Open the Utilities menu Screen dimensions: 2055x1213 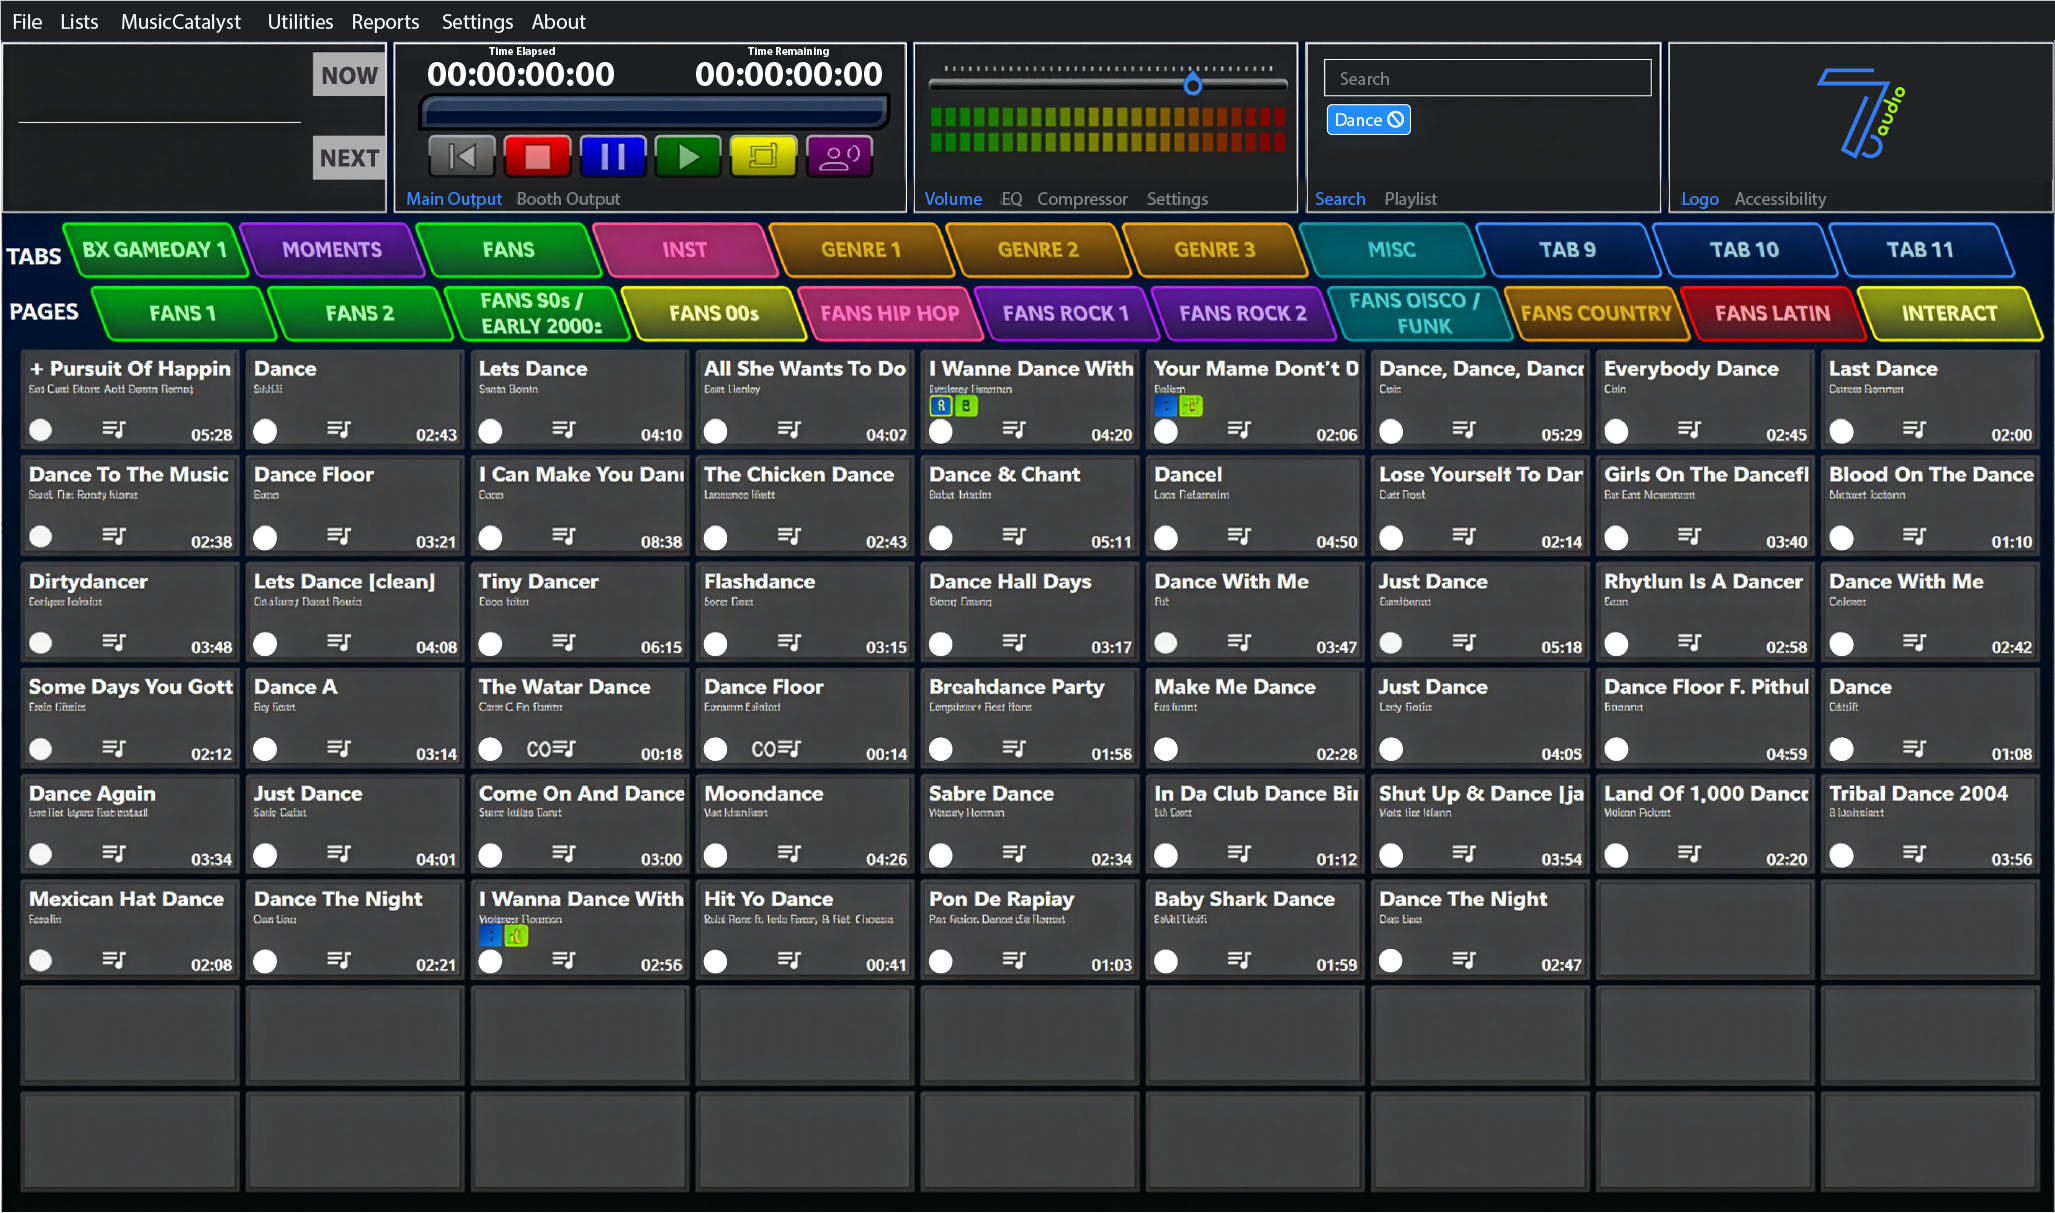pyautogui.click(x=300, y=21)
